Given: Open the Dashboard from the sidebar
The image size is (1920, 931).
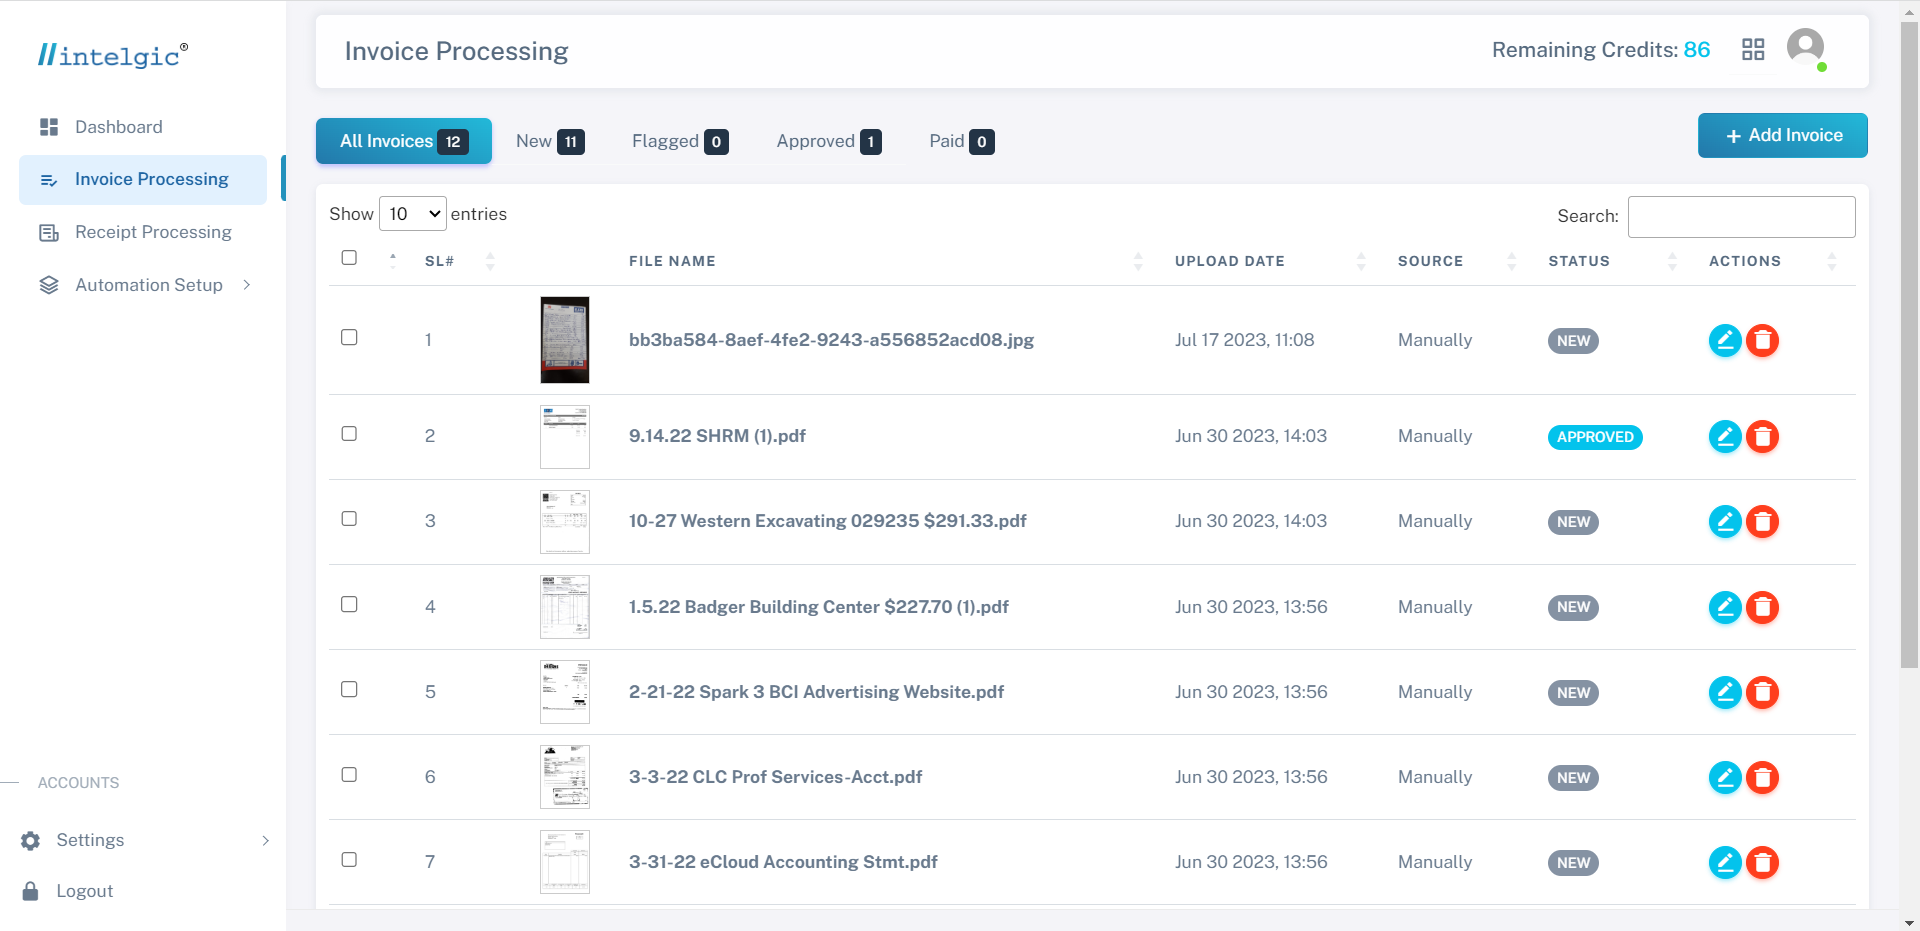Looking at the screenshot, I should tap(118, 127).
